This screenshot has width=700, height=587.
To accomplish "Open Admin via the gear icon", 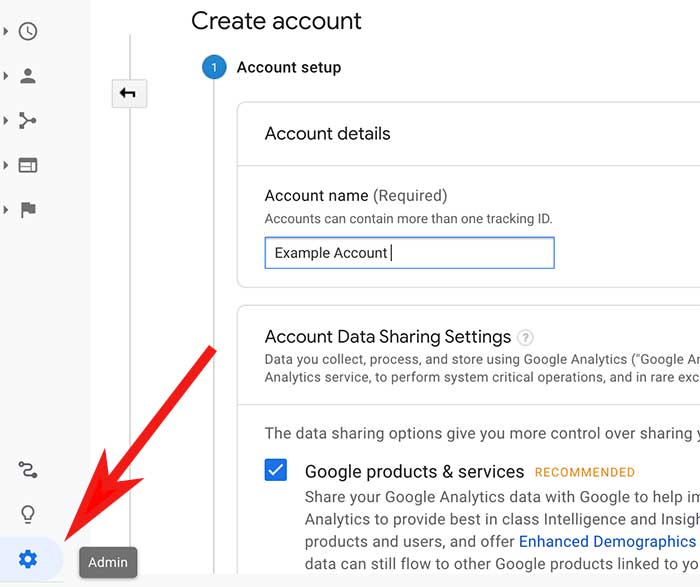I will [28, 559].
